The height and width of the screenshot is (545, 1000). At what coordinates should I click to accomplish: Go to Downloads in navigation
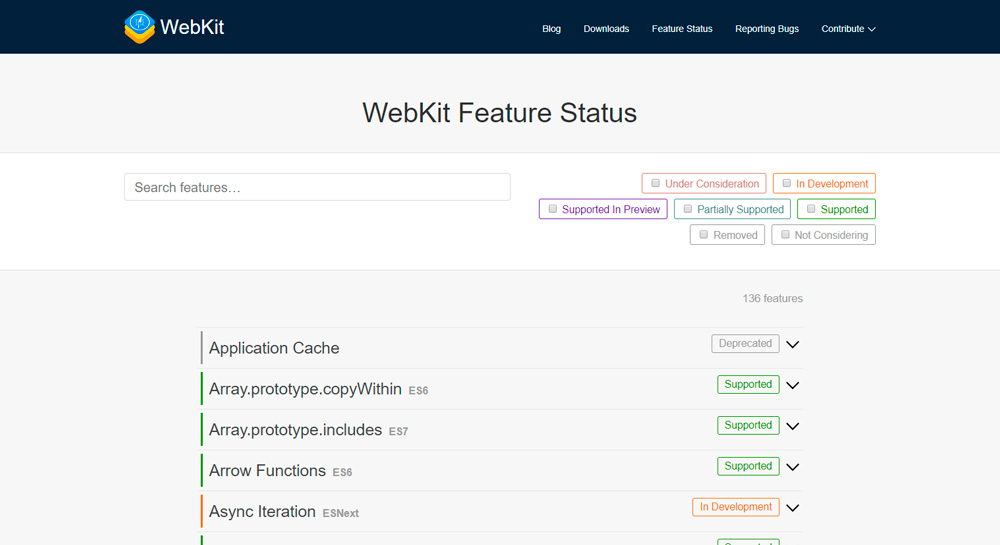(606, 29)
